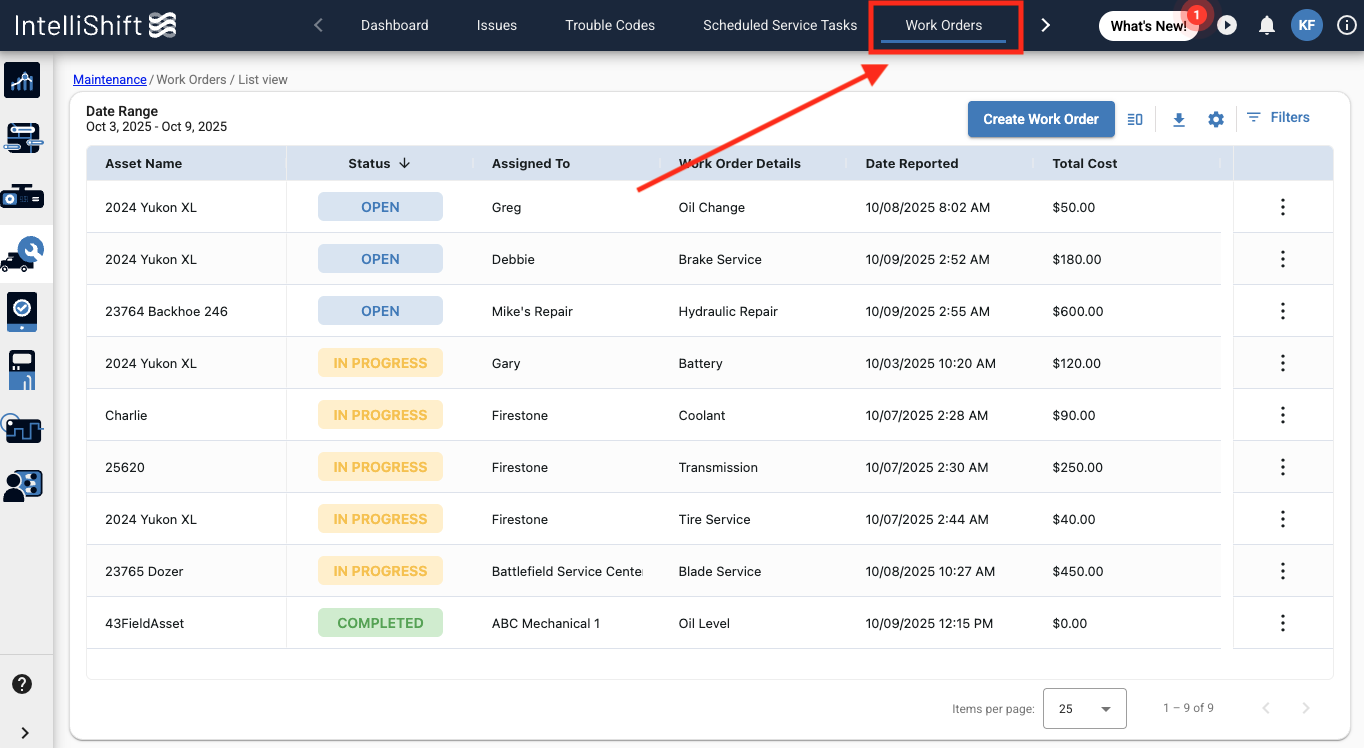Open table settings gear icon

[1216, 119]
